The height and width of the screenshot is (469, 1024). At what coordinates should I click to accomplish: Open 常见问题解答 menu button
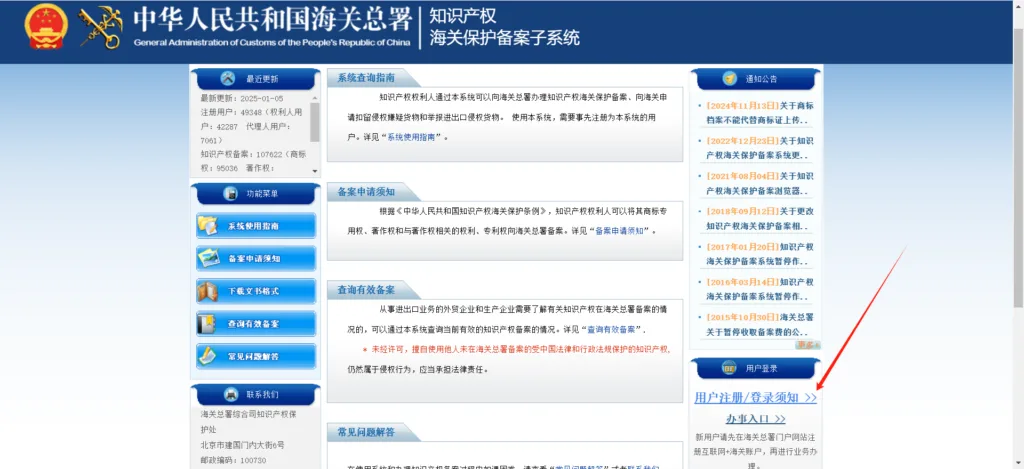(x=256, y=356)
